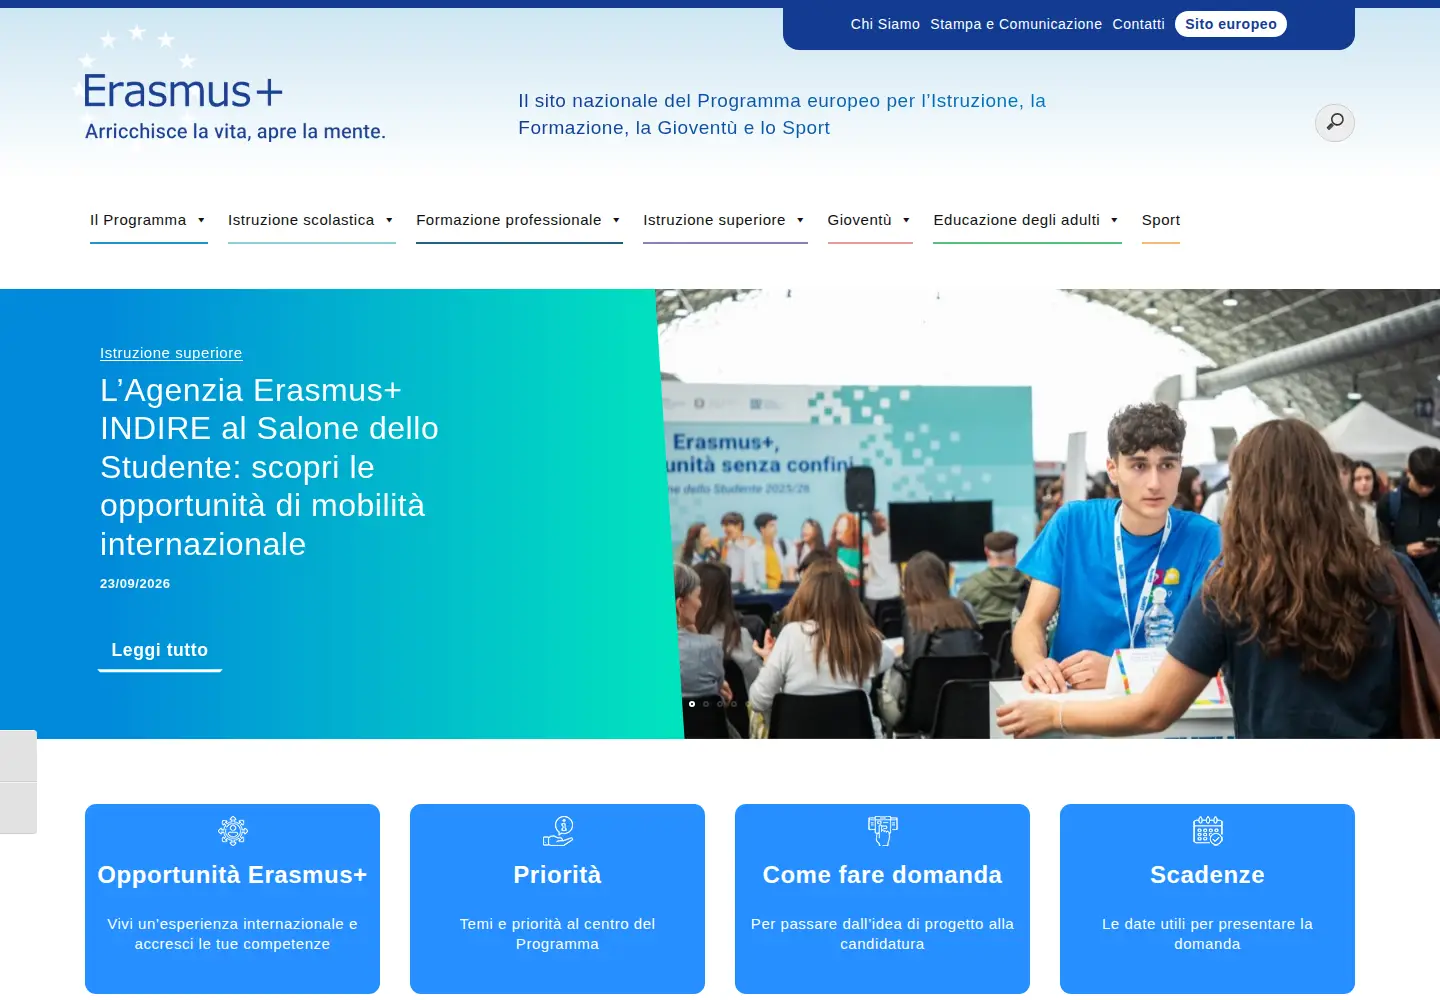Open the search magnifier icon

coord(1334,122)
